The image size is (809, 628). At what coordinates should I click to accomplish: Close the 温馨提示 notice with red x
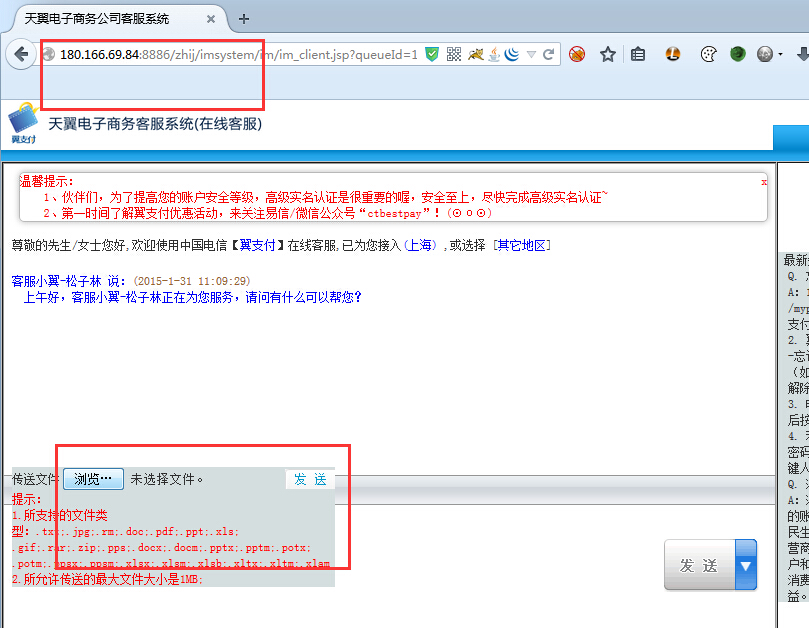tap(764, 182)
